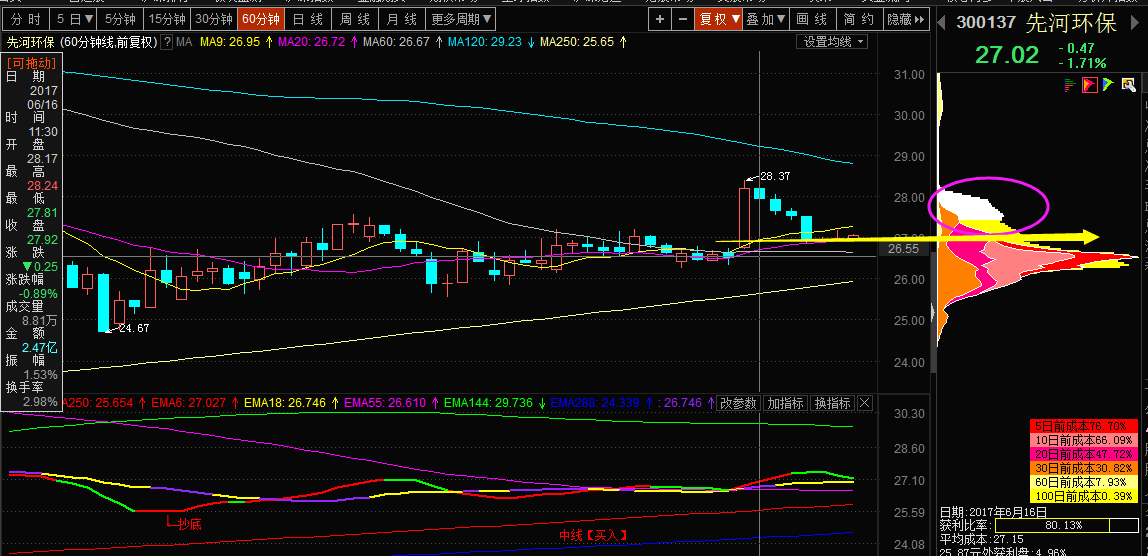Select the 10日前成本 pink legend swatch
This screenshot has height=556, width=1148.
[x=1084, y=440]
